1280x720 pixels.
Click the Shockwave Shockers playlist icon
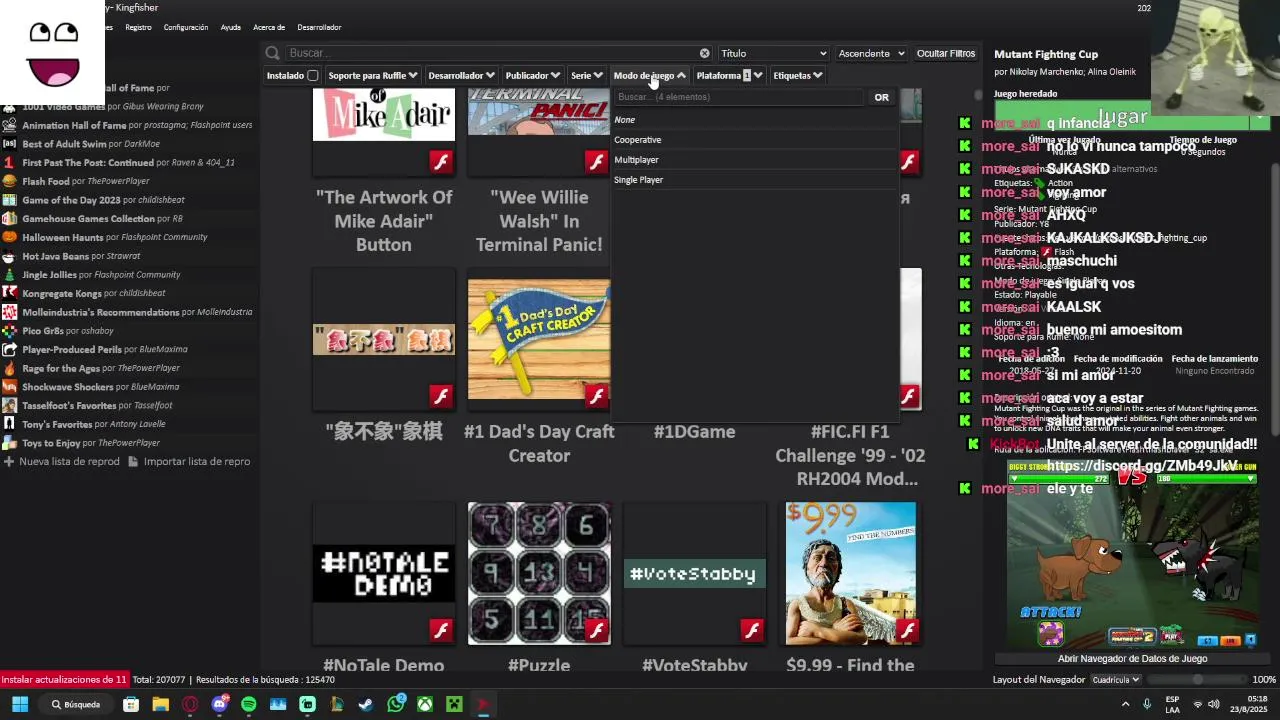click(x=9, y=387)
